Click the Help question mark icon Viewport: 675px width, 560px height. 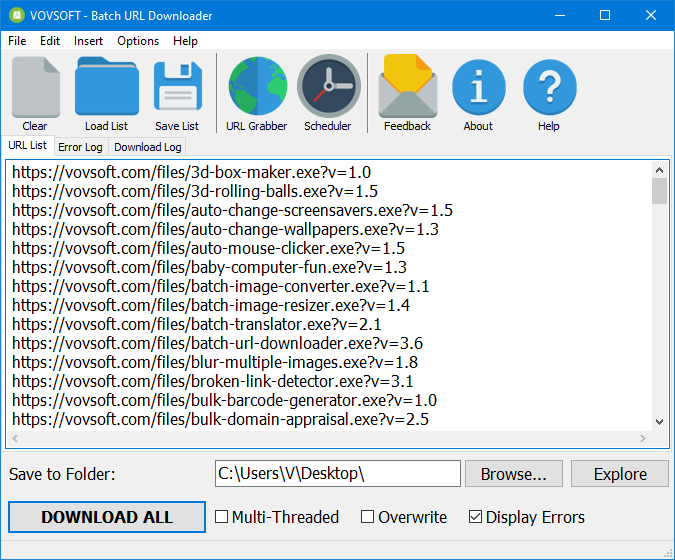[549, 87]
